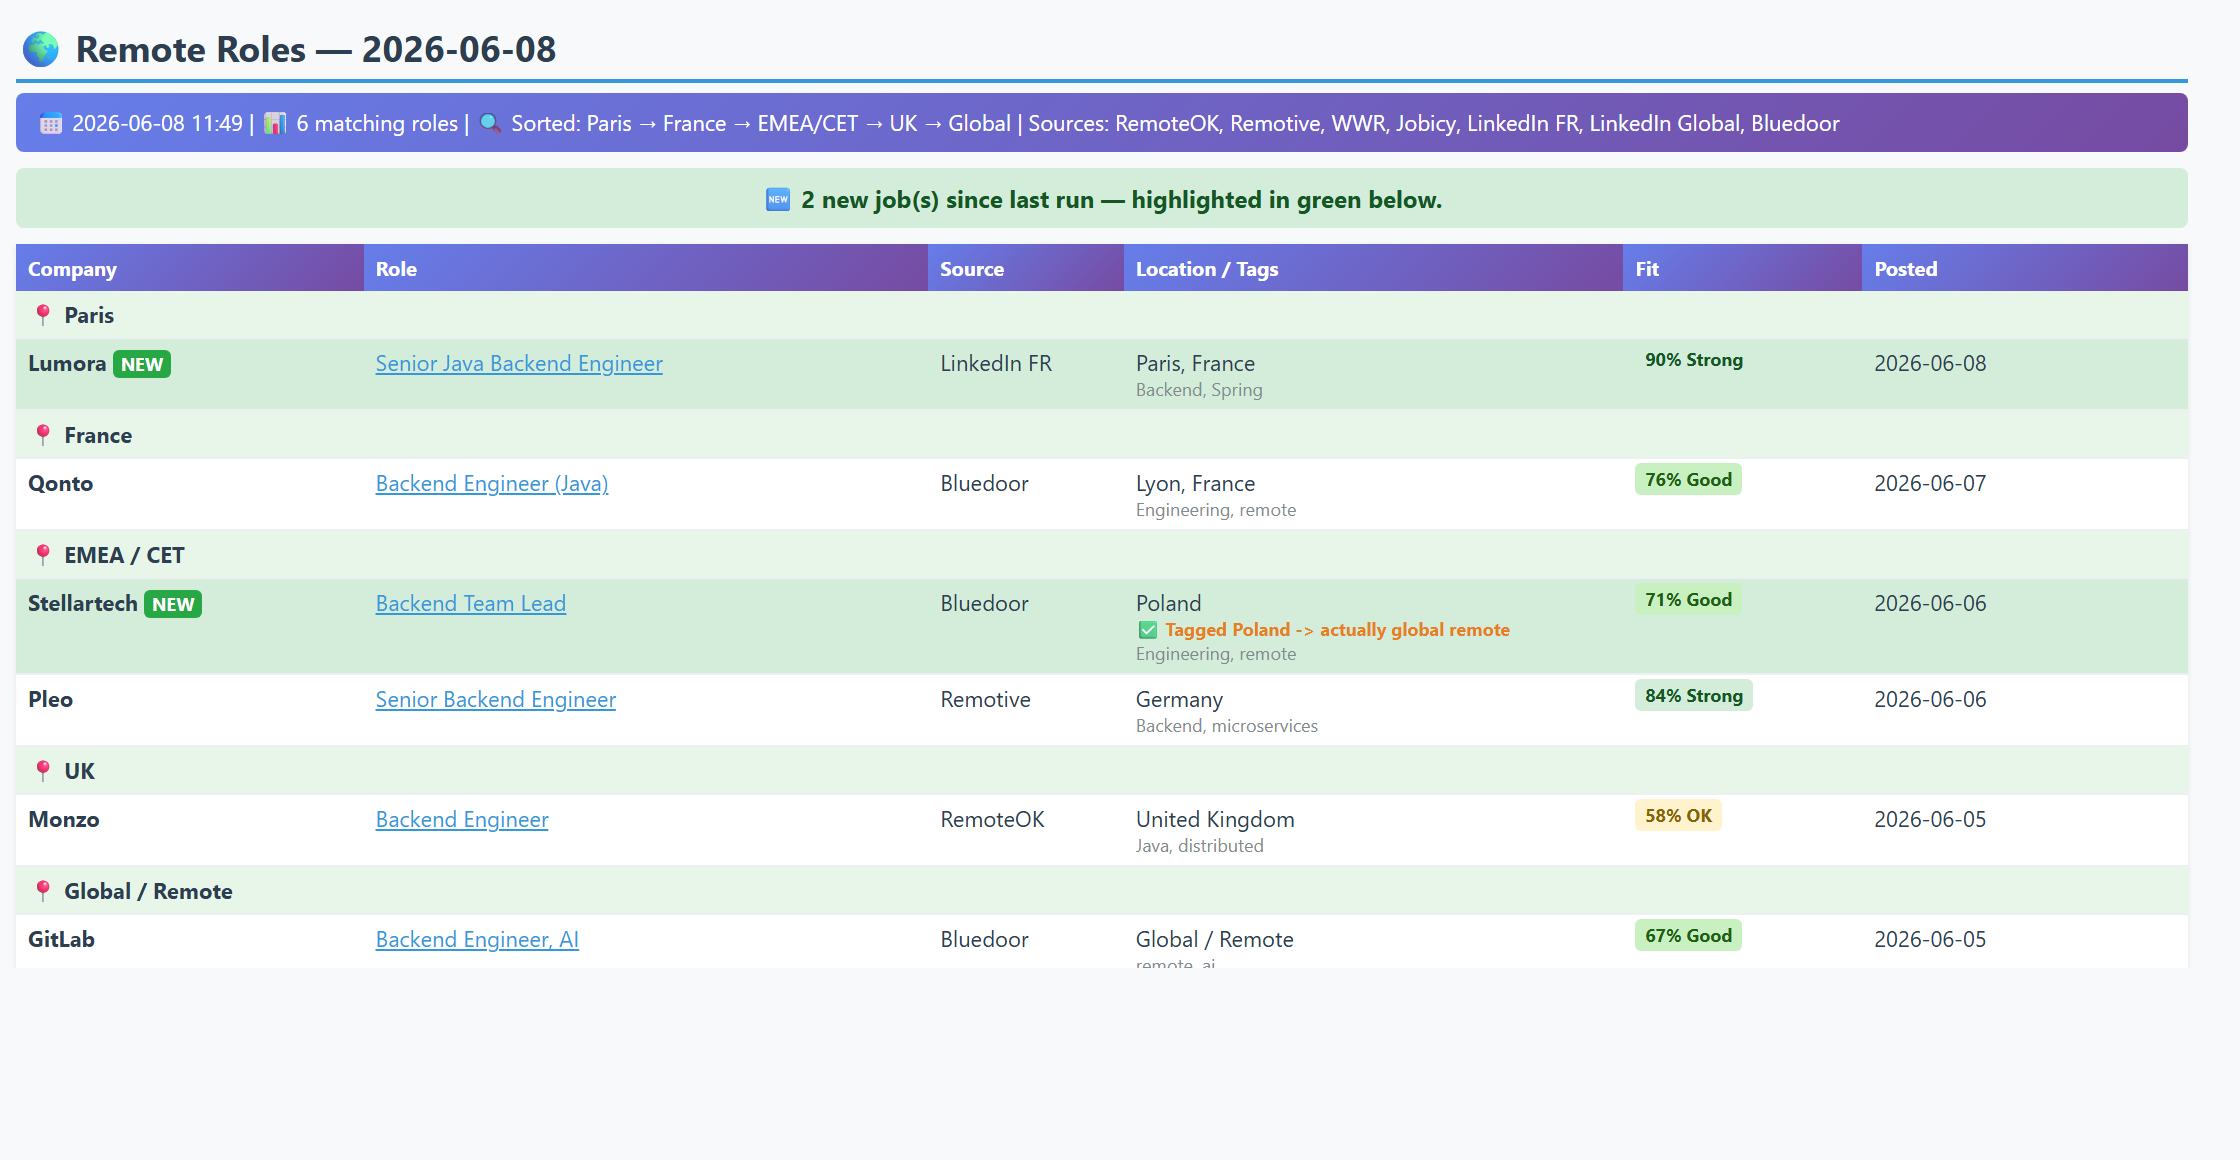Click the posted date in the Monzo row

[x=1930, y=820]
